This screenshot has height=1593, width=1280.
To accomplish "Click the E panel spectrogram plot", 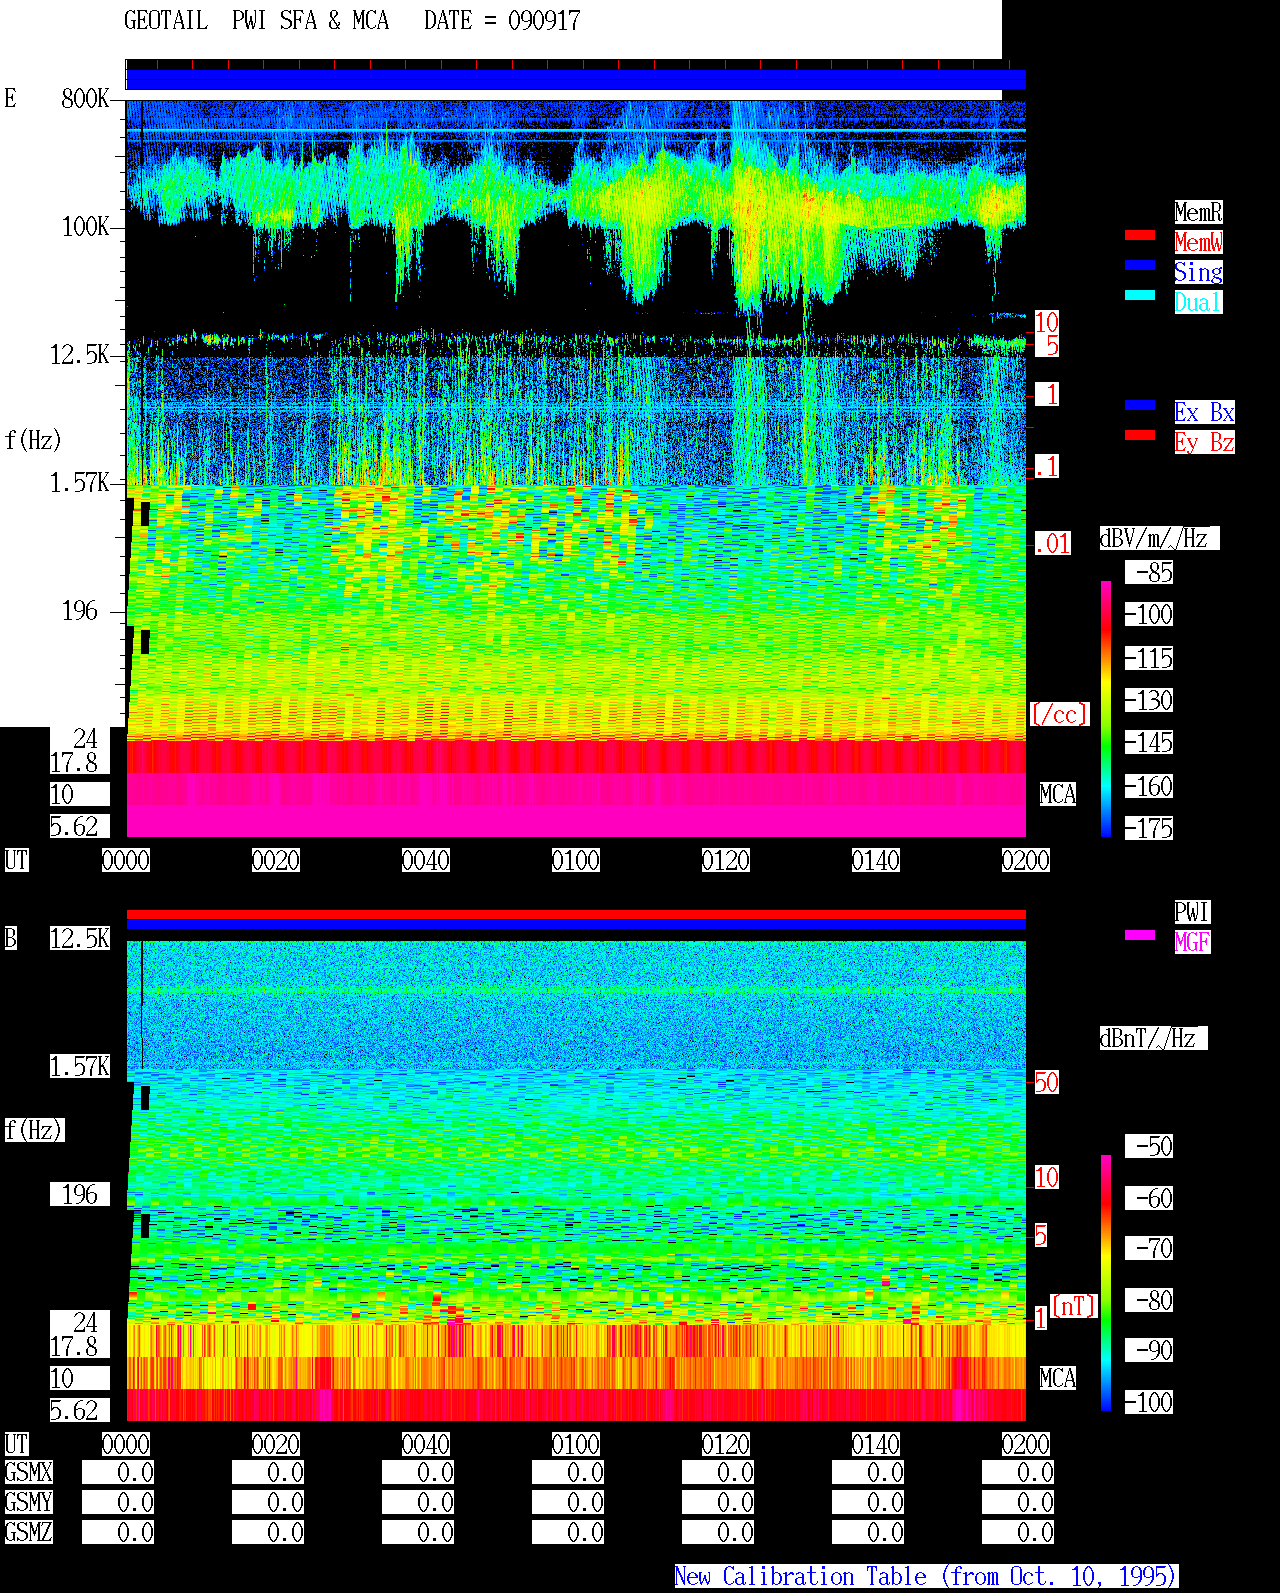I will pyautogui.click(x=576, y=468).
